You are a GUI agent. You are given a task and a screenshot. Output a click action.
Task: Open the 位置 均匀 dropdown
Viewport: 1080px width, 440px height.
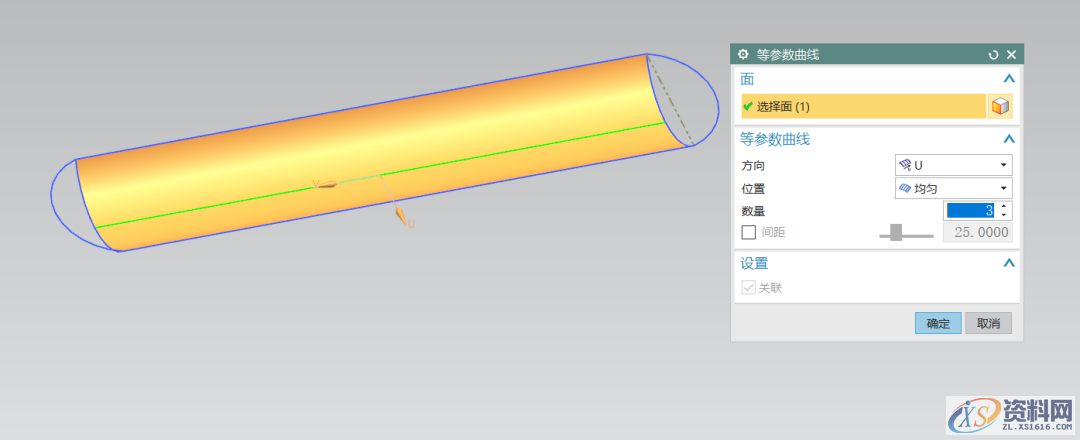953,188
